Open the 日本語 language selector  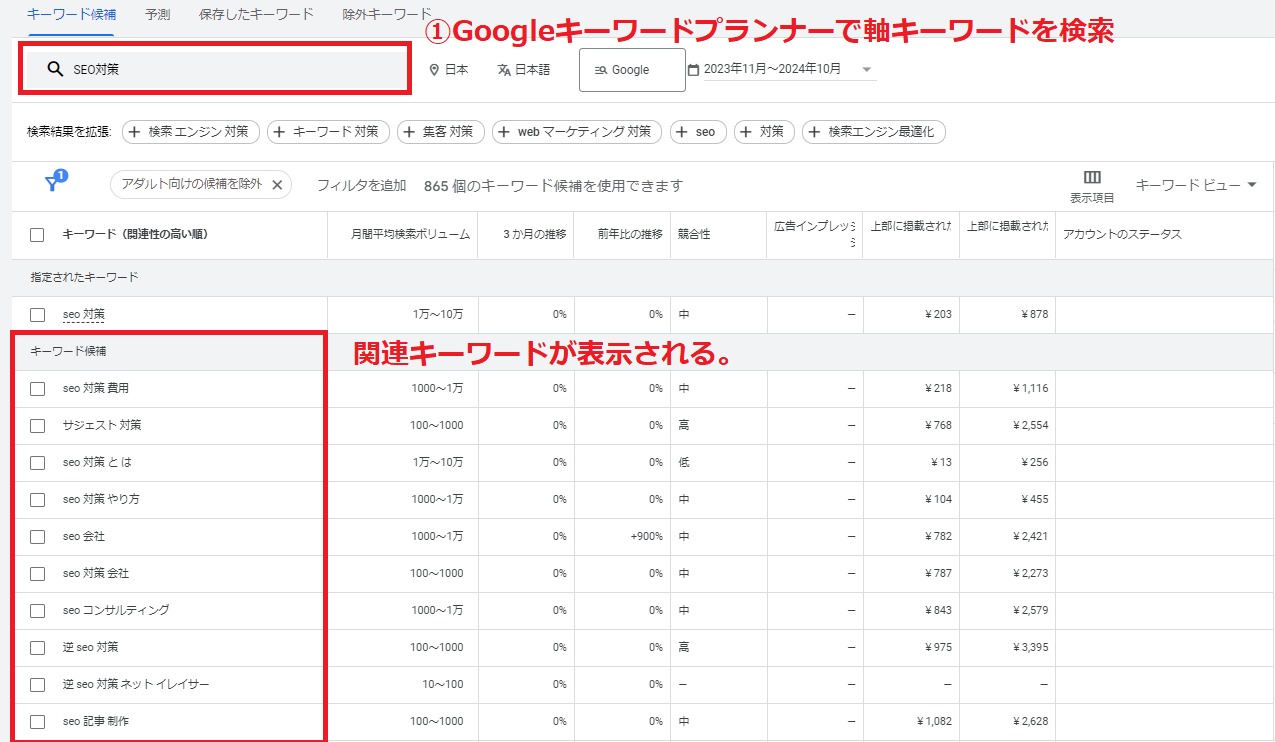tap(524, 70)
